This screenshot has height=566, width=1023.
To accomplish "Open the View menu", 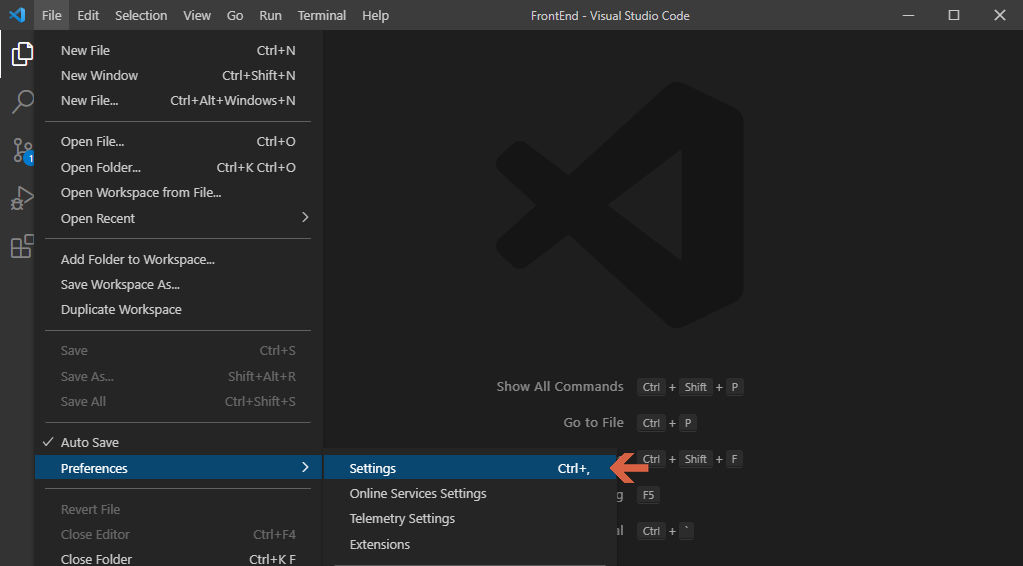I will pyautogui.click(x=197, y=15).
